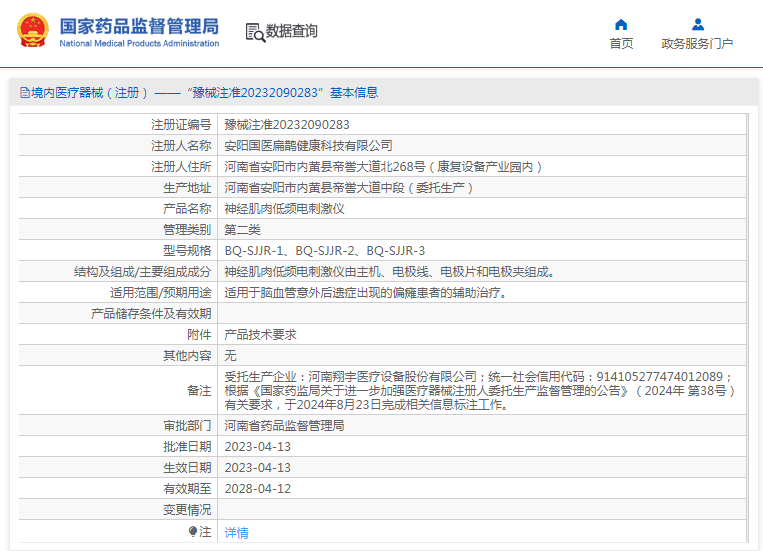Click the 无 value for 其他内容

click(230, 356)
